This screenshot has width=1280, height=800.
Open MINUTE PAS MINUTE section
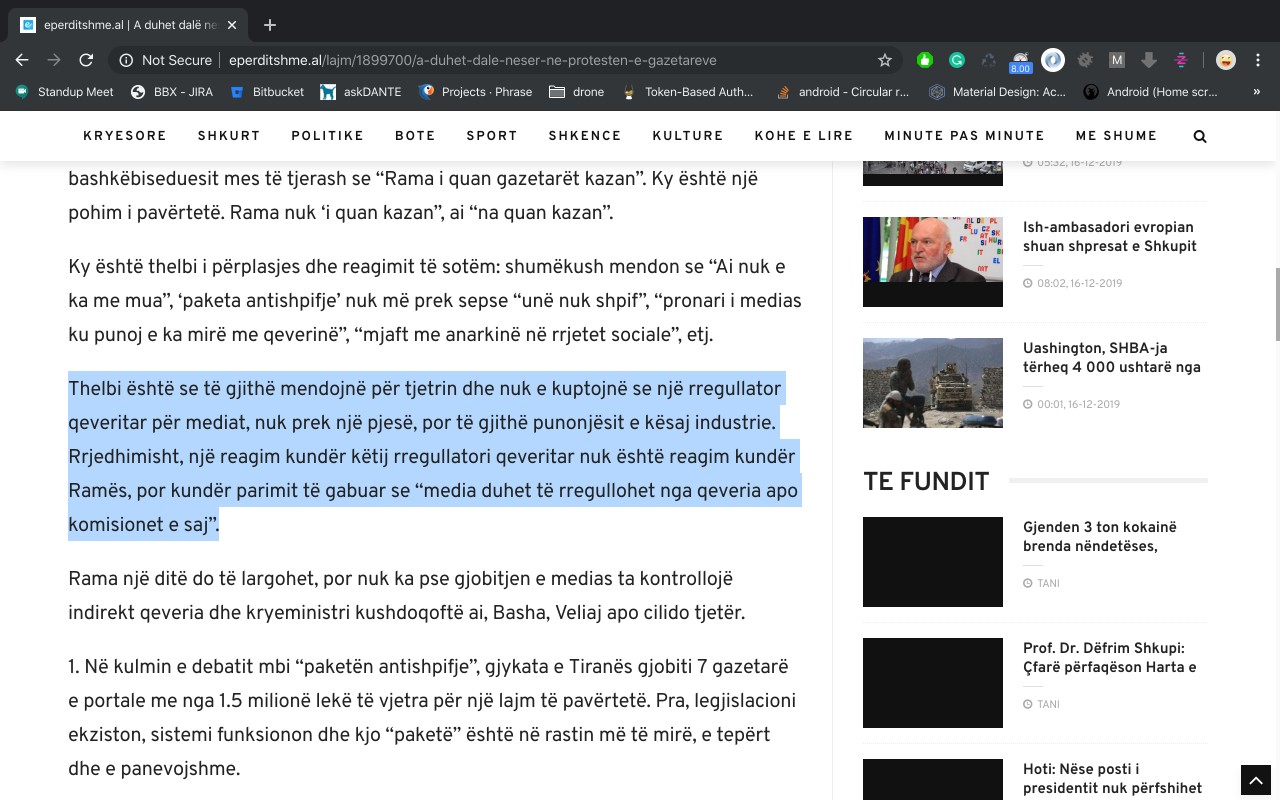(x=964, y=136)
